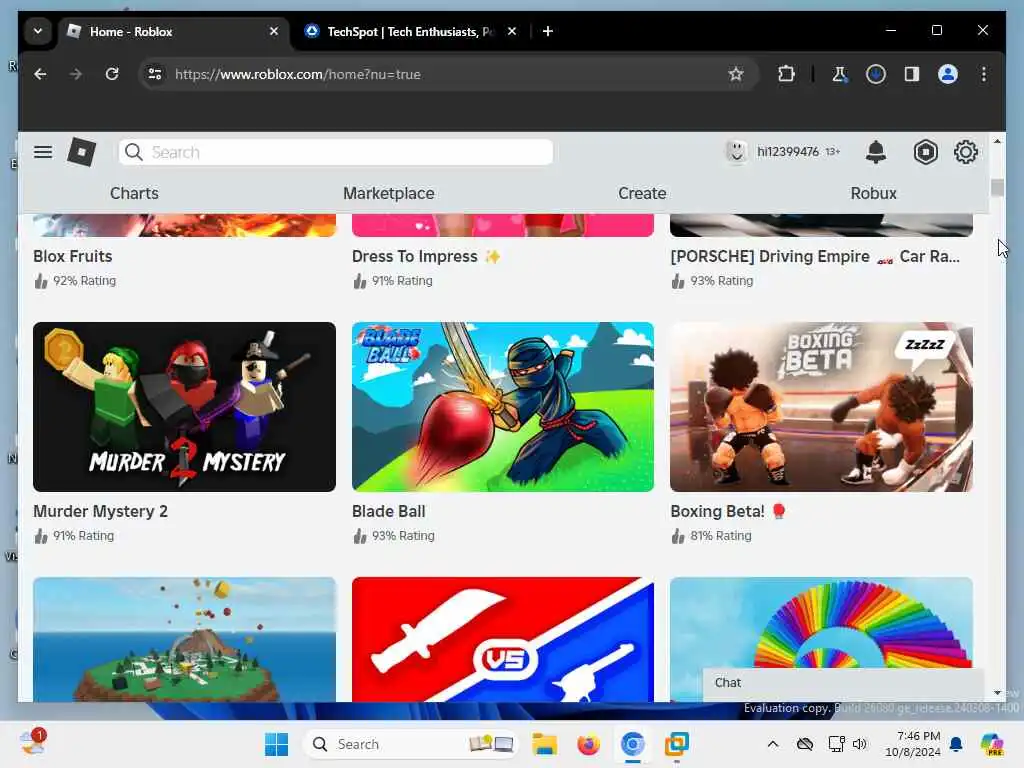Screen dimensions: 1024x768
Task: Open a new browser tab
Action: (548, 31)
